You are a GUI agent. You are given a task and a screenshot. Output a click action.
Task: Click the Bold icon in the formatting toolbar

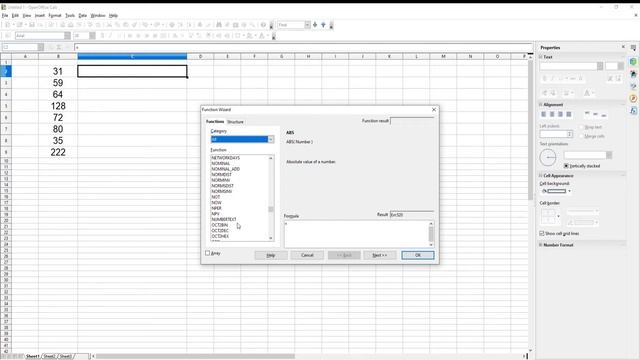pos(102,36)
